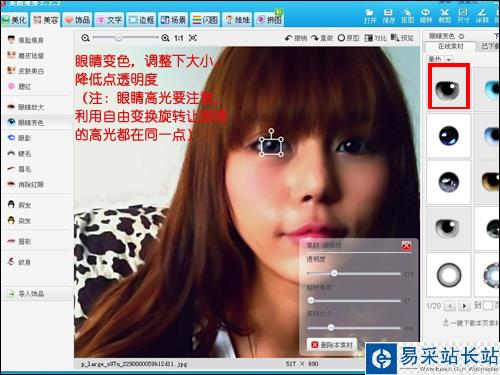Select the 磨皮祛痘 skin smoothing tool
Viewport: 500px width, 375px height.
point(26,55)
